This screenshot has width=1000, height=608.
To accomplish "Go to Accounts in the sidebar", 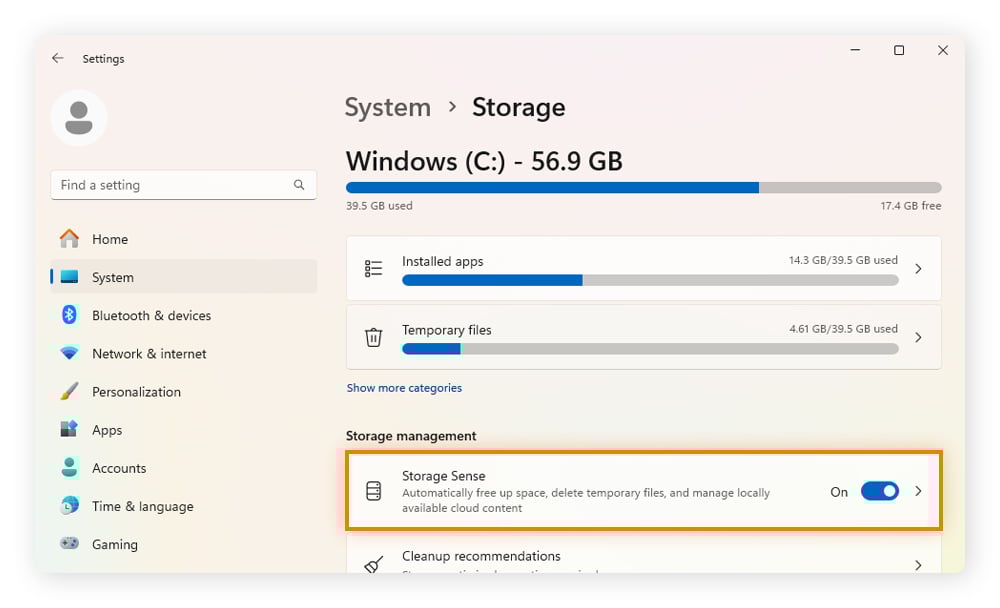I will pyautogui.click(x=119, y=468).
